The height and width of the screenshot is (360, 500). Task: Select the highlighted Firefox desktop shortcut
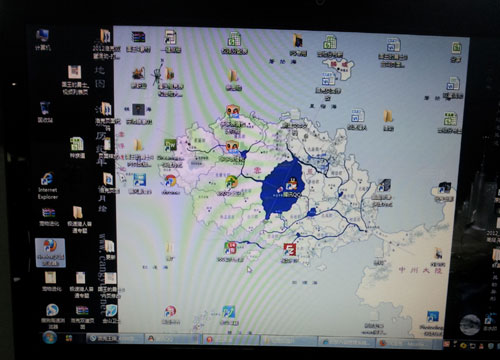coord(50,252)
